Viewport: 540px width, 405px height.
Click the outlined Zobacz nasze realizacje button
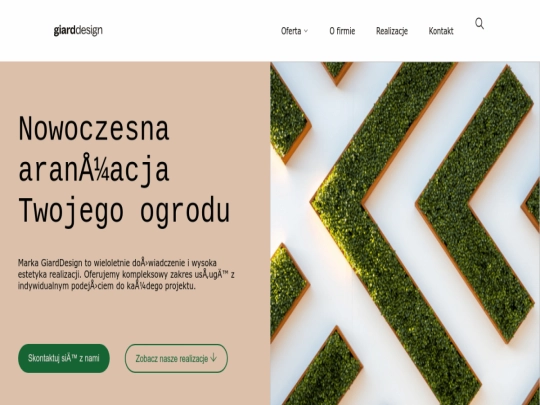click(176, 358)
